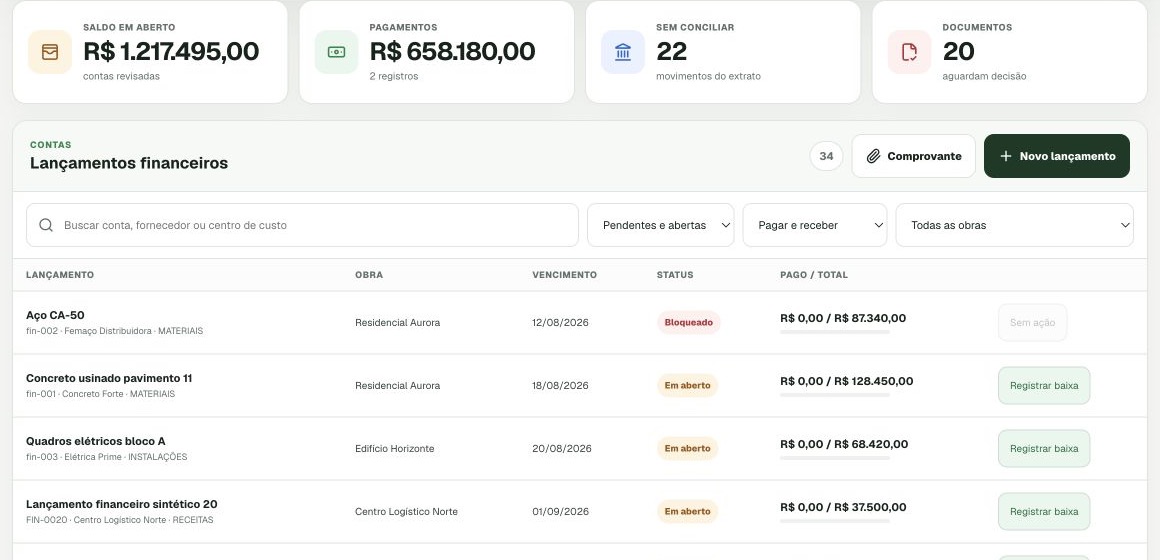This screenshot has width=1160, height=560.
Task: Click the date 18/08/2026
Action: point(560,385)
